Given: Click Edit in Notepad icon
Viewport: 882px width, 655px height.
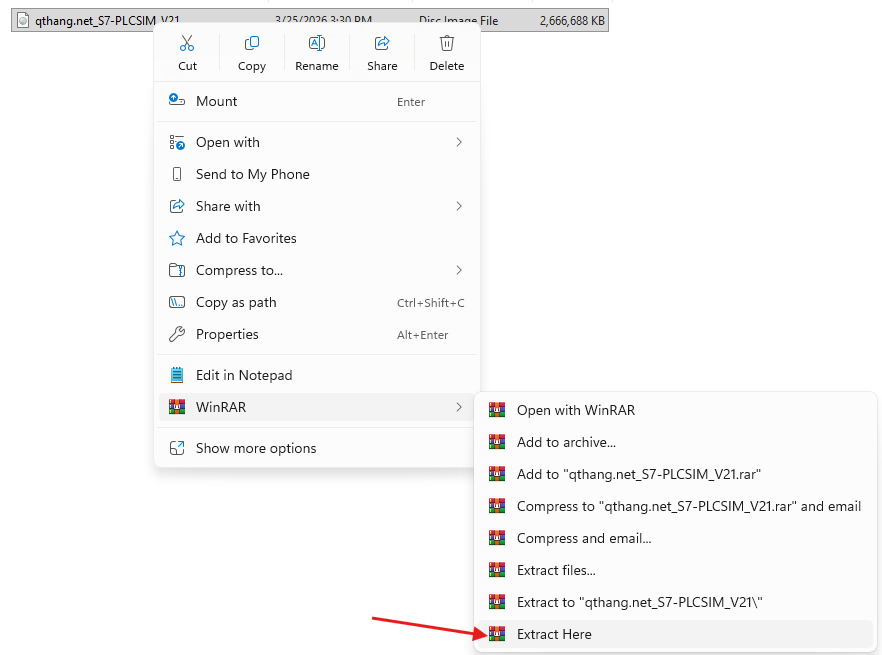Looking at the screenshot, I should [177, 375].
